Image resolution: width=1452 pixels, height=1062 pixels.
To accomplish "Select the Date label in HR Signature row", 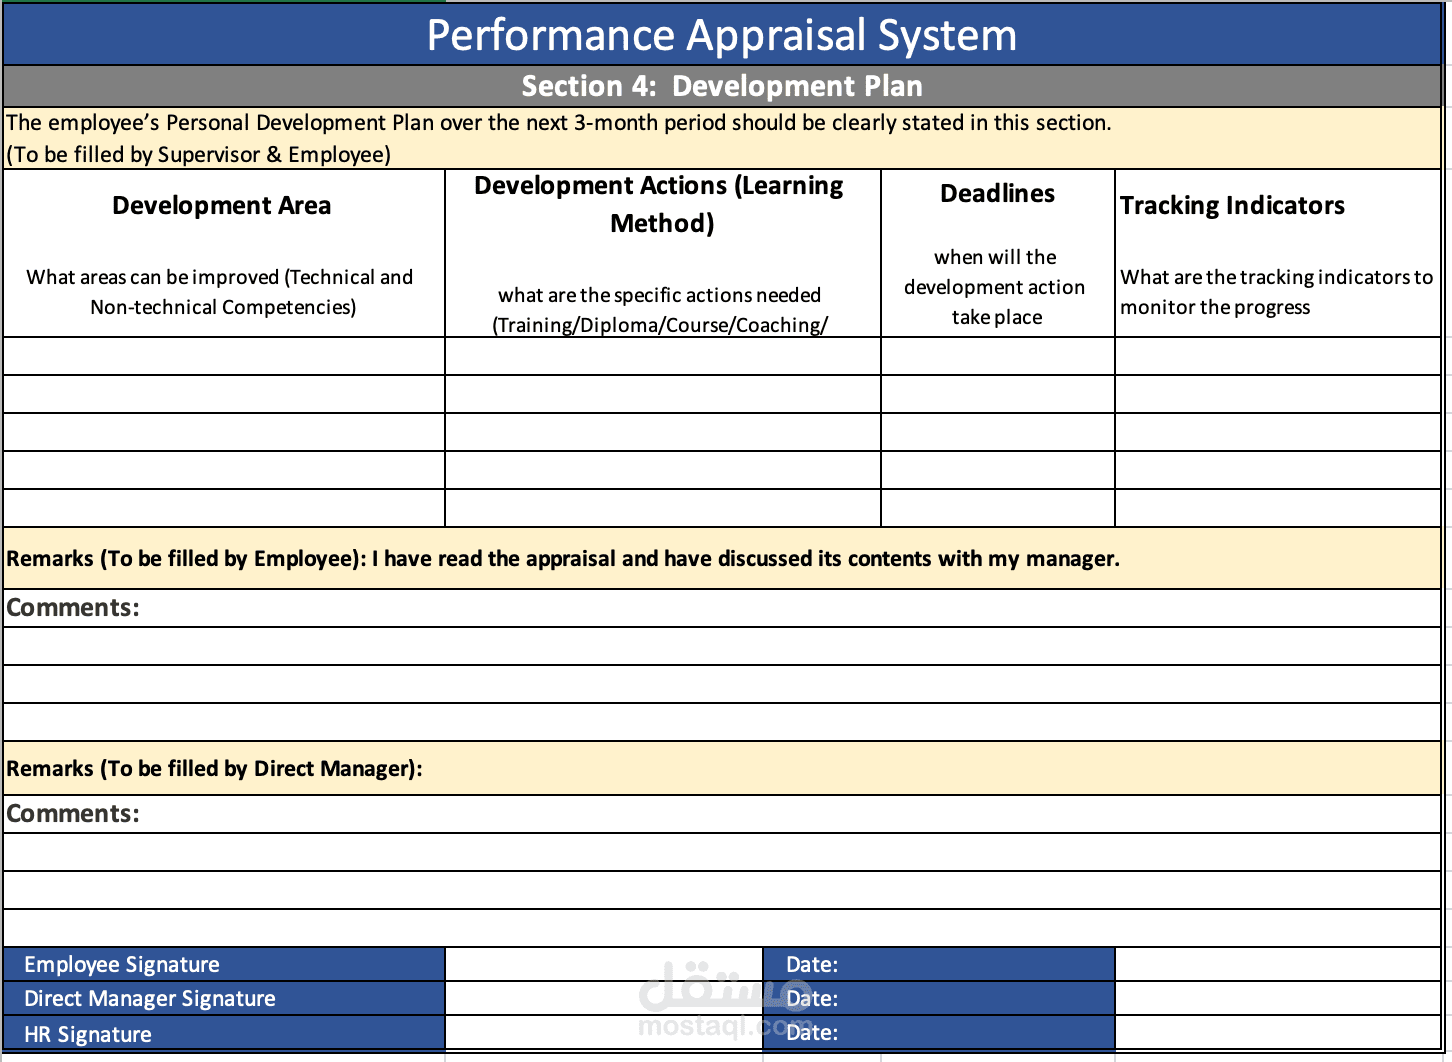I will click(x=939, y=1033).
